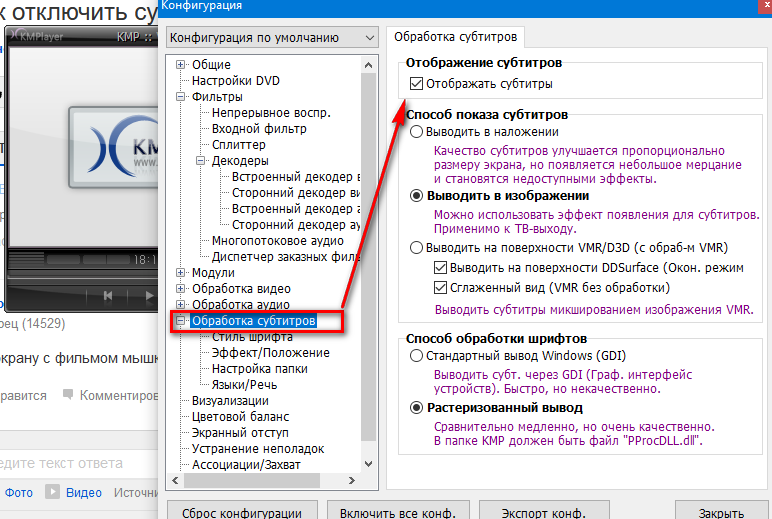Select Диспетчер заказных фильтров tree item
Screen dimensions: 772x519
tap(286, 257)
